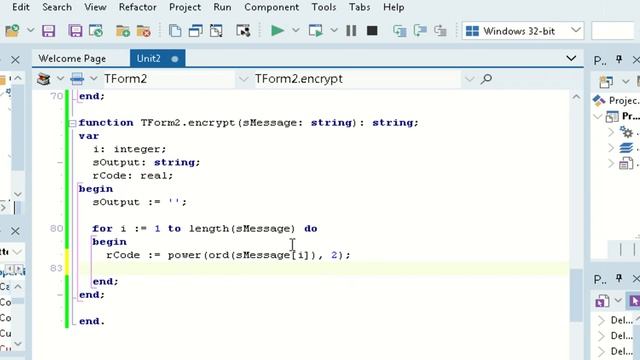Screen dimensions: 640x360
Task: Click Add file to project icon
Action: coord(122,31)
